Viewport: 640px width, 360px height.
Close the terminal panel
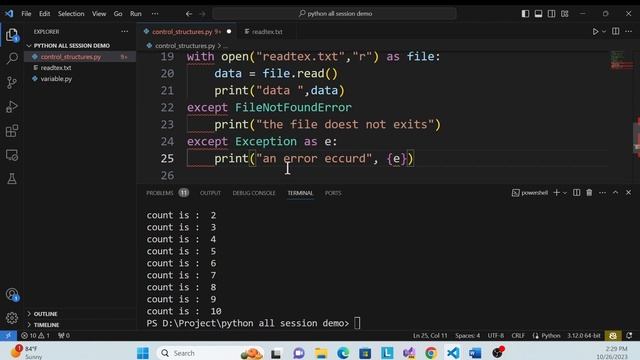(629, 192)
